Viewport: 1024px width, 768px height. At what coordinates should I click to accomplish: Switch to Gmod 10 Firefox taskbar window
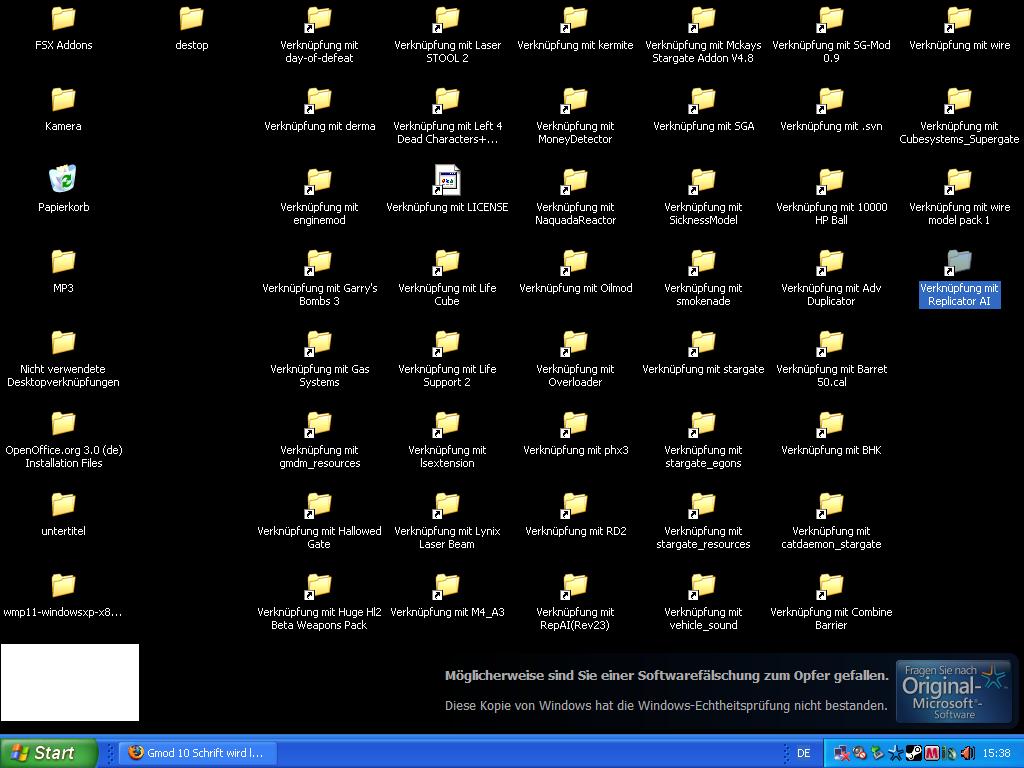click(196, 753)
